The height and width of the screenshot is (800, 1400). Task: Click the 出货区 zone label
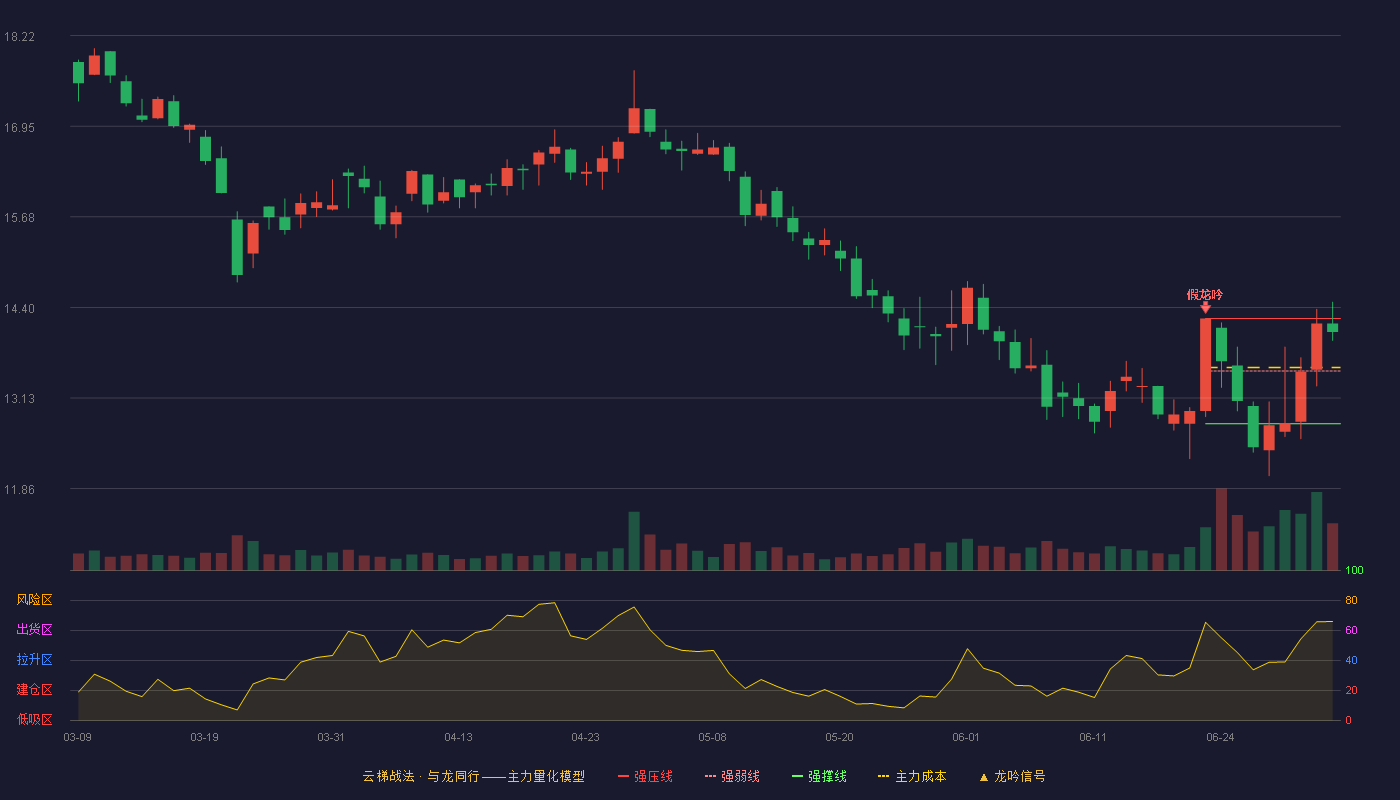pos(34,630)
